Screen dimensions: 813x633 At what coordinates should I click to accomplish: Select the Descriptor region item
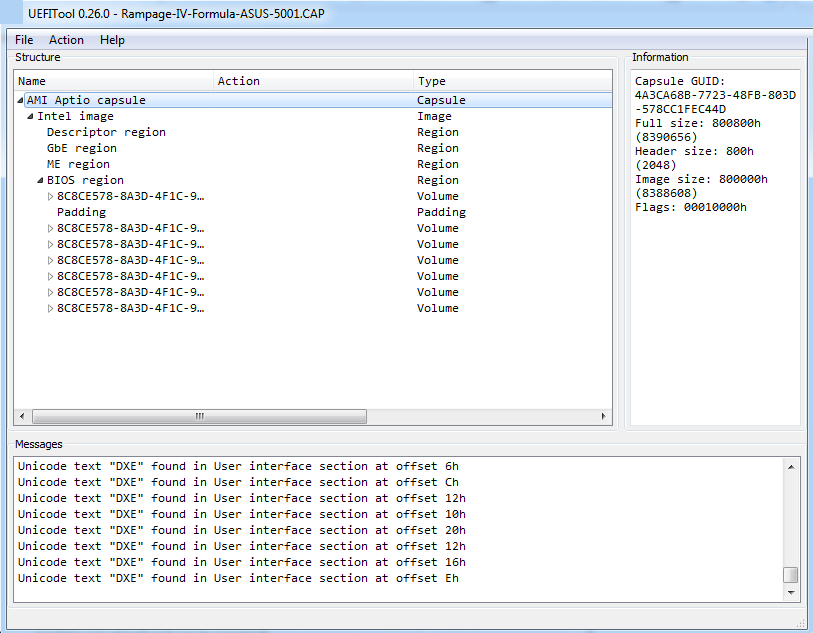[106, 132]
